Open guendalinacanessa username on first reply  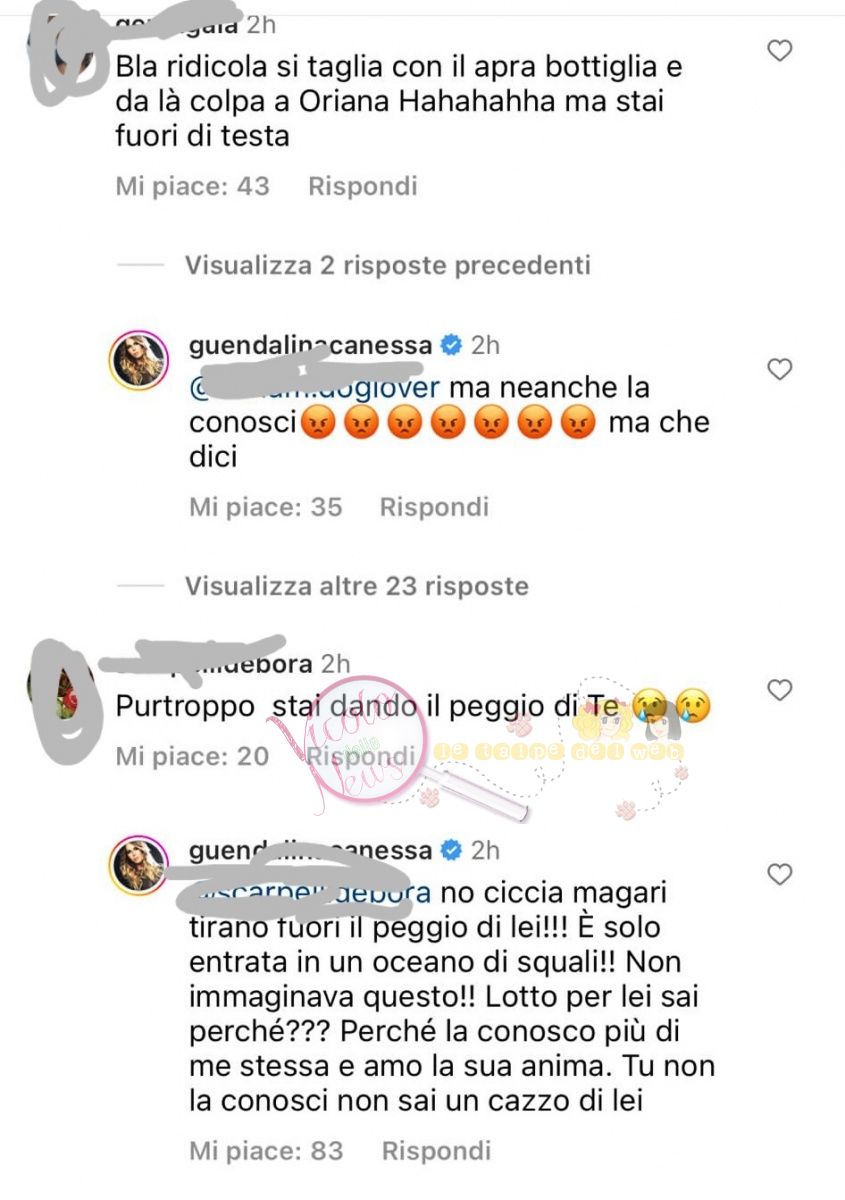coord(310,346)
